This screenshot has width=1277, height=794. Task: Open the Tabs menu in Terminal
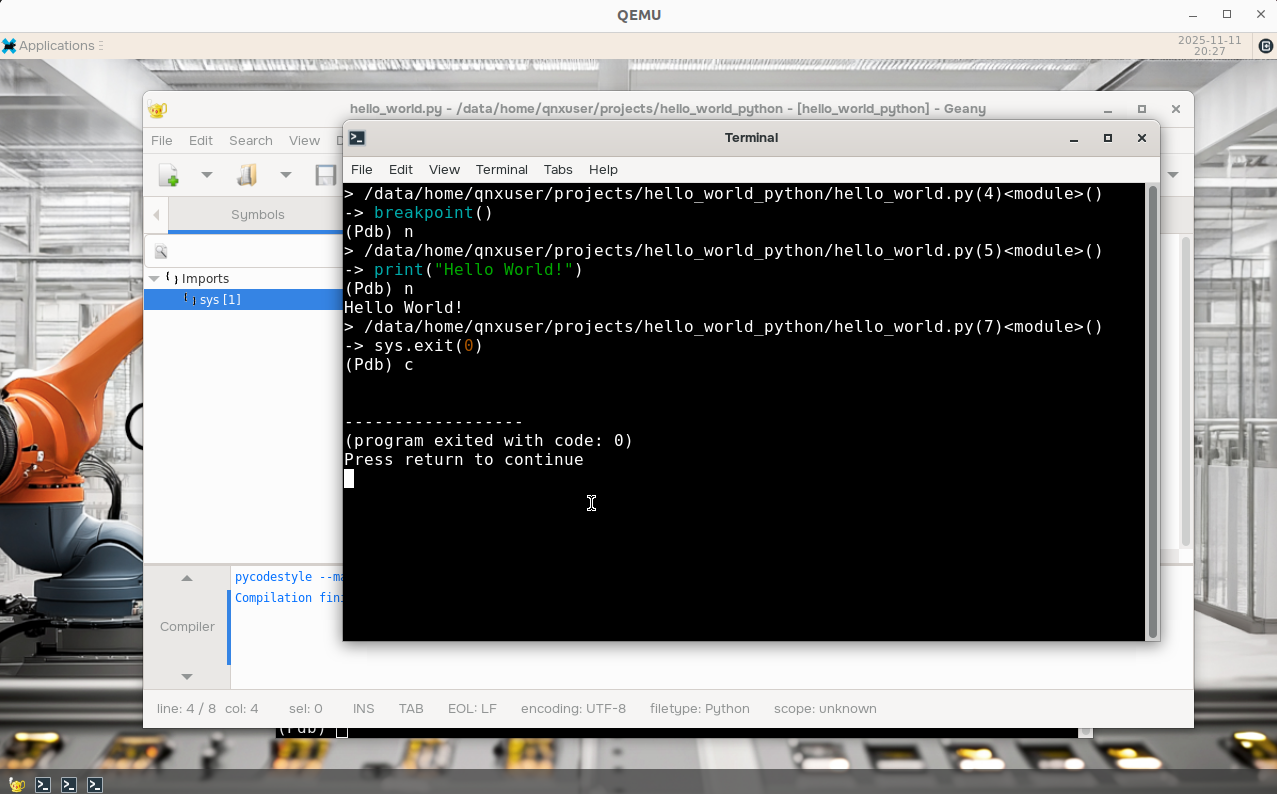[558, 169]
